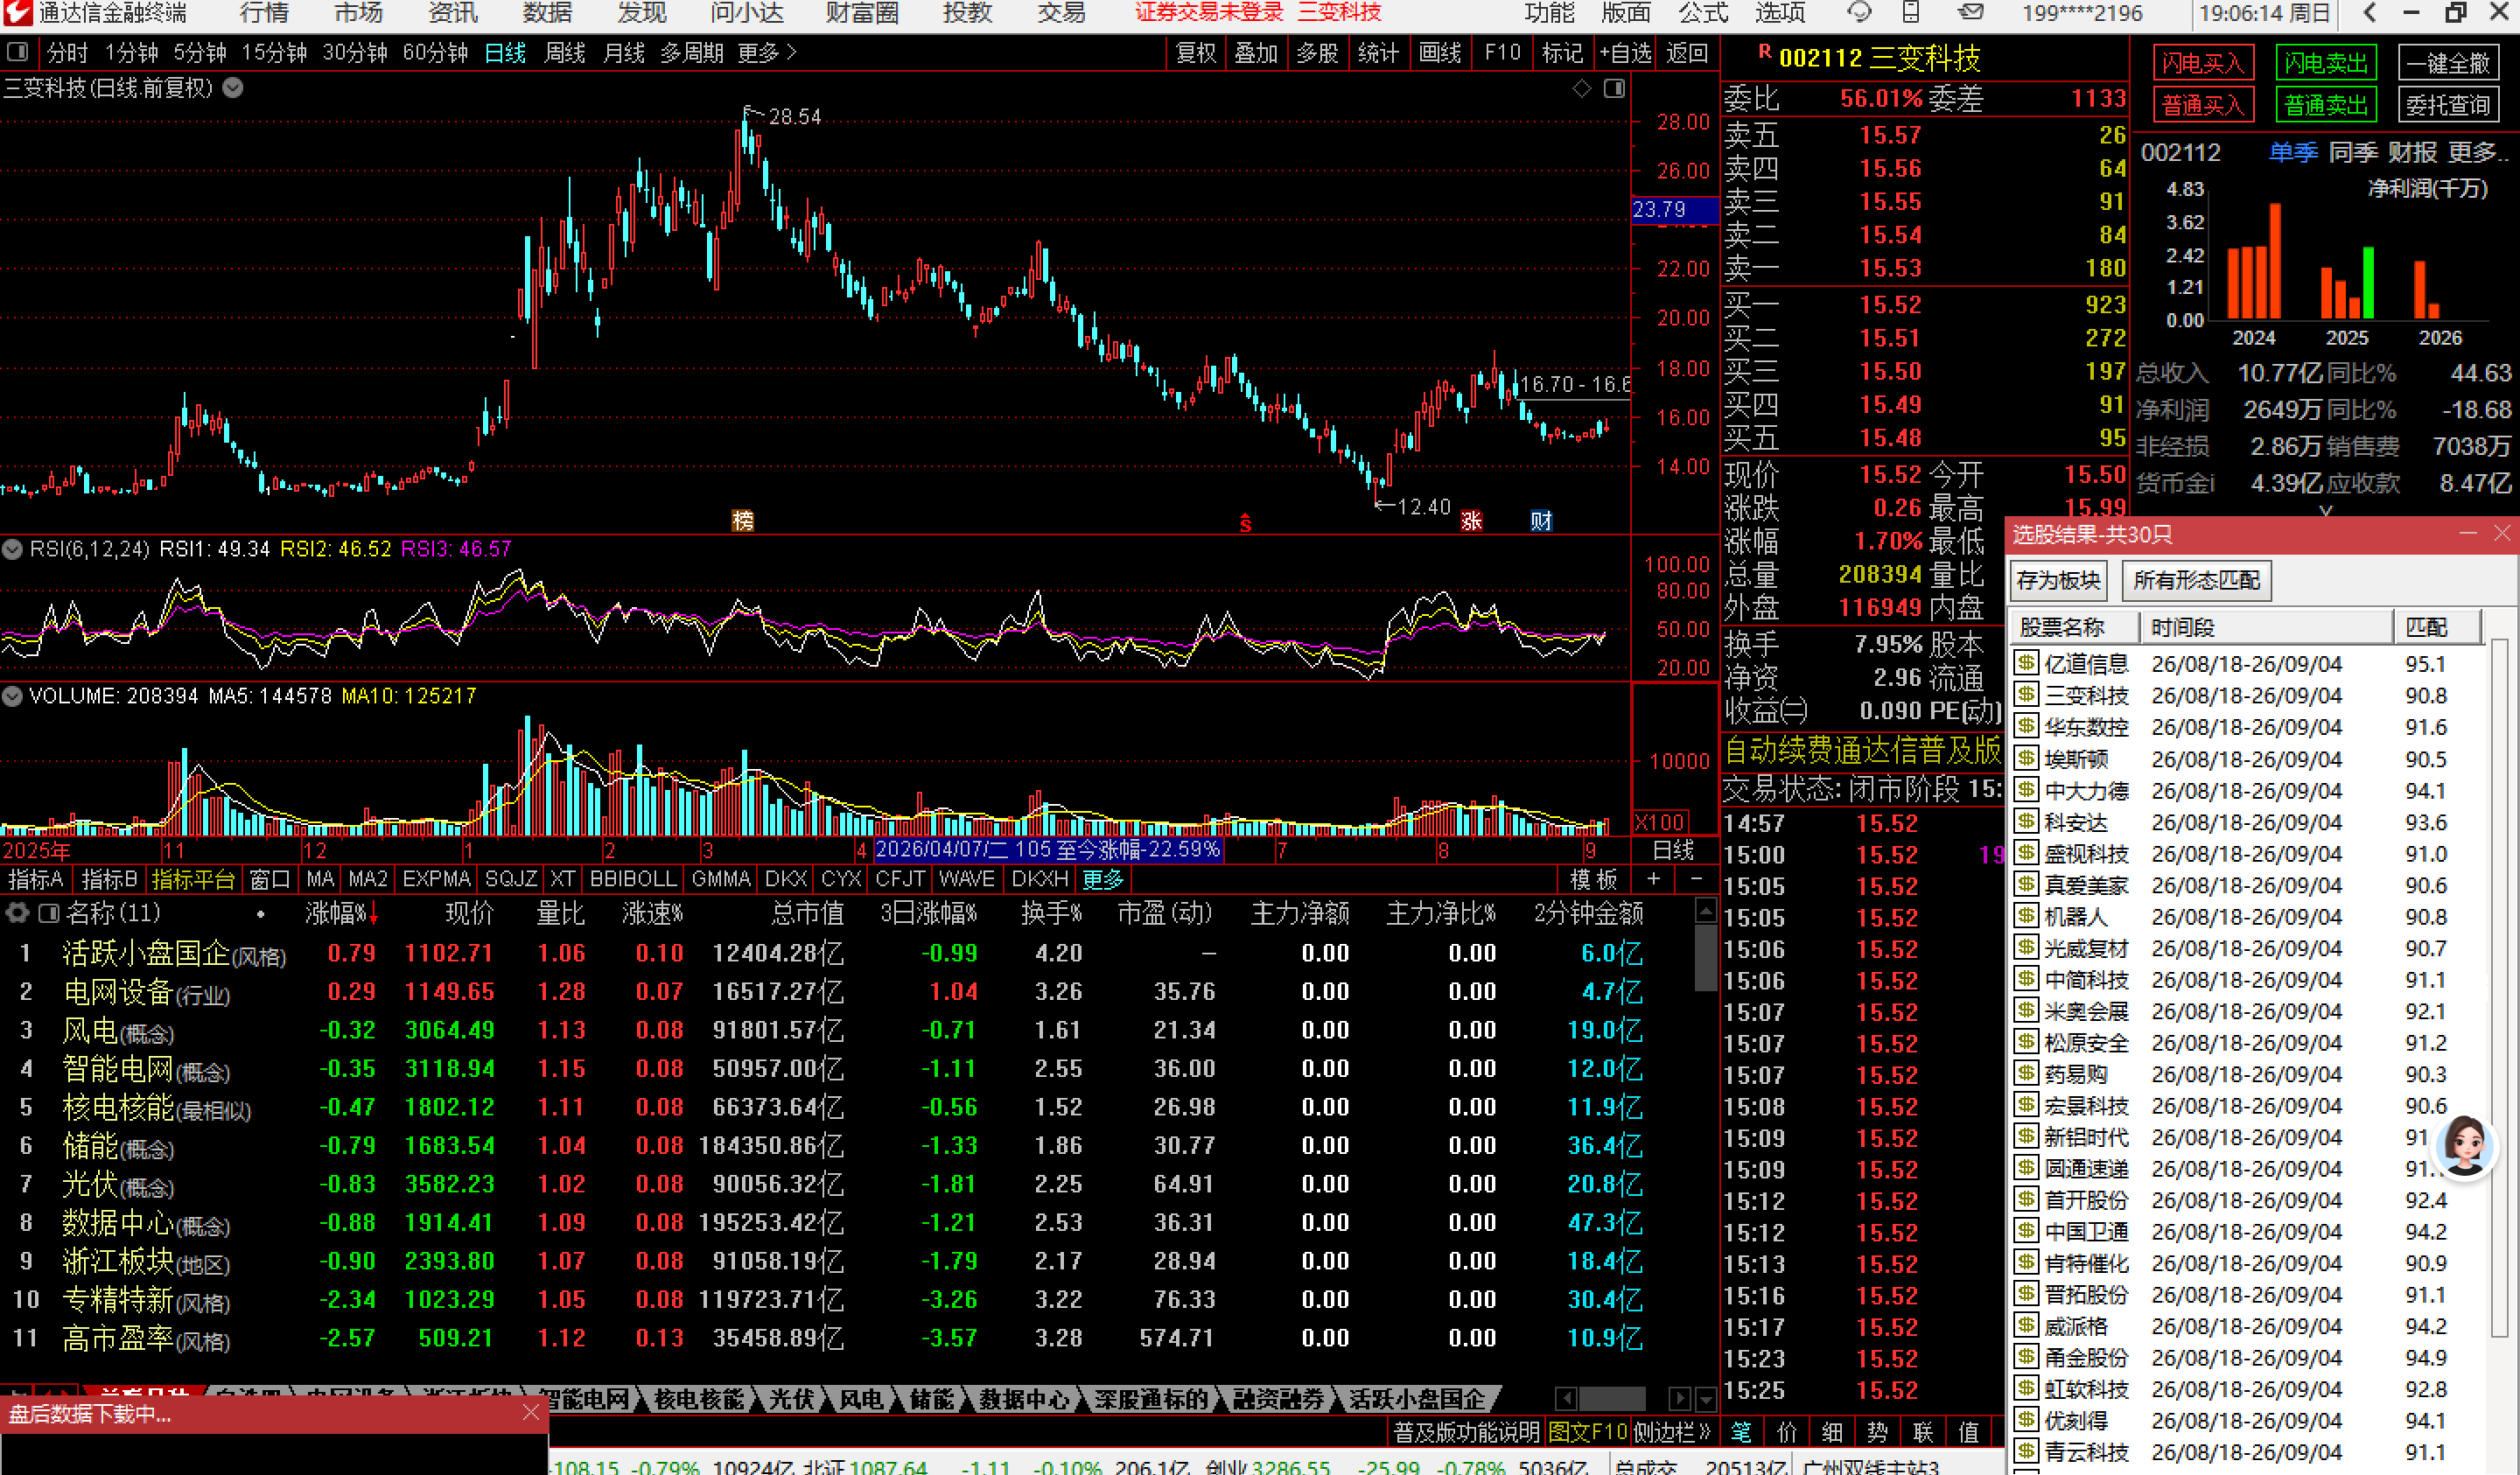Switch tick panel to 势 view
Screen dimensions: 2520x1475
(x=1877, y=1432)
